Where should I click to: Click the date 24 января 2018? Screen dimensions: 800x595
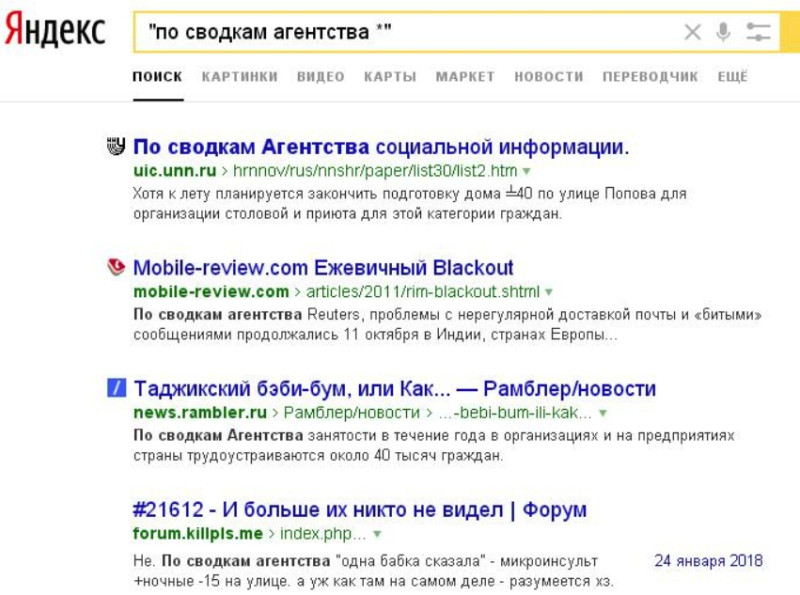click(709, 560)
